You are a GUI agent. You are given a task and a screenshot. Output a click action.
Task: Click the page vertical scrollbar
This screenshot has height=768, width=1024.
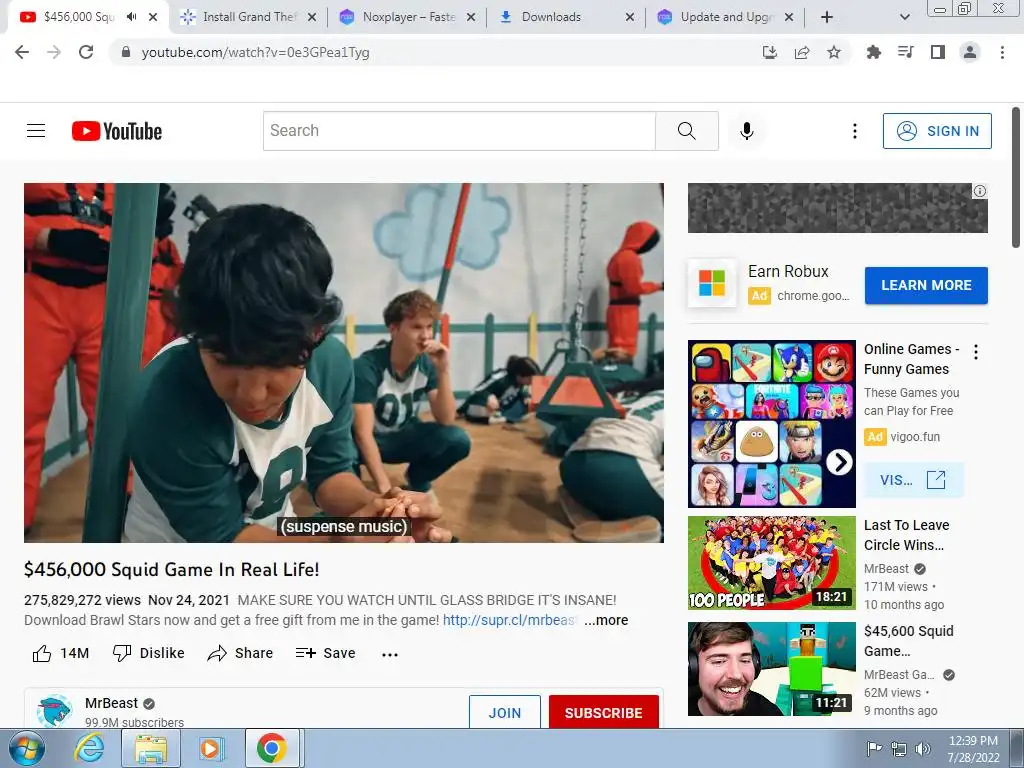[x=1016, y=178]
